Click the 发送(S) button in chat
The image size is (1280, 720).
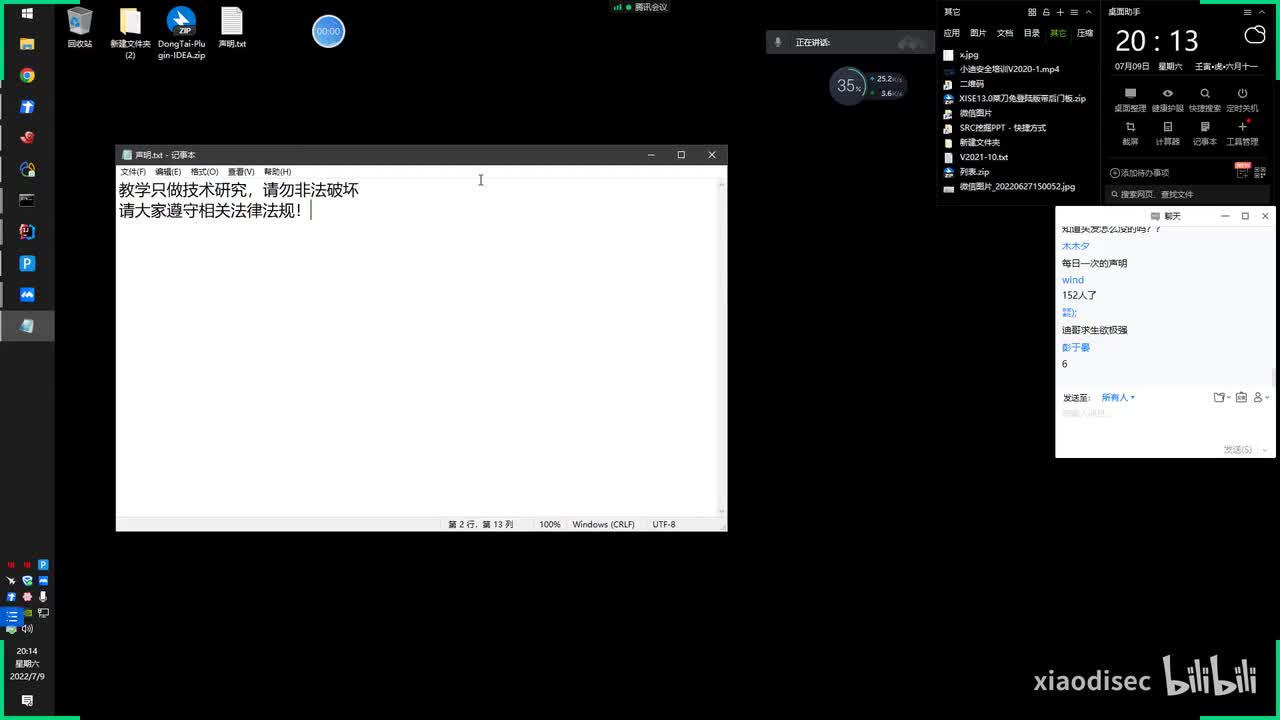coord(1237,450)
